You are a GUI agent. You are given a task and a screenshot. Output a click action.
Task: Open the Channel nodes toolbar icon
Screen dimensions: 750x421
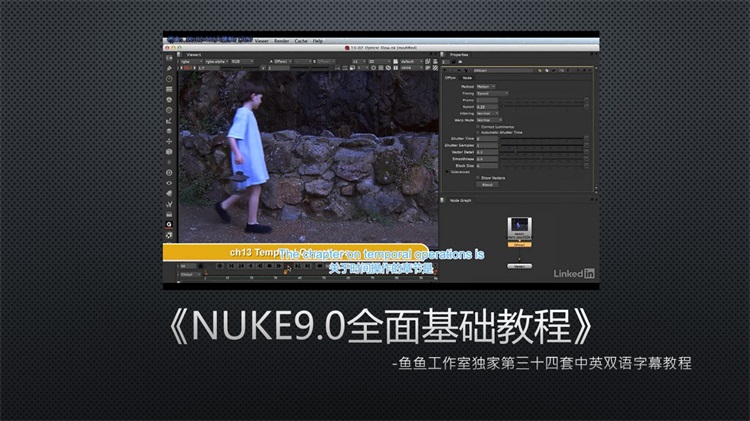[169, 89]
